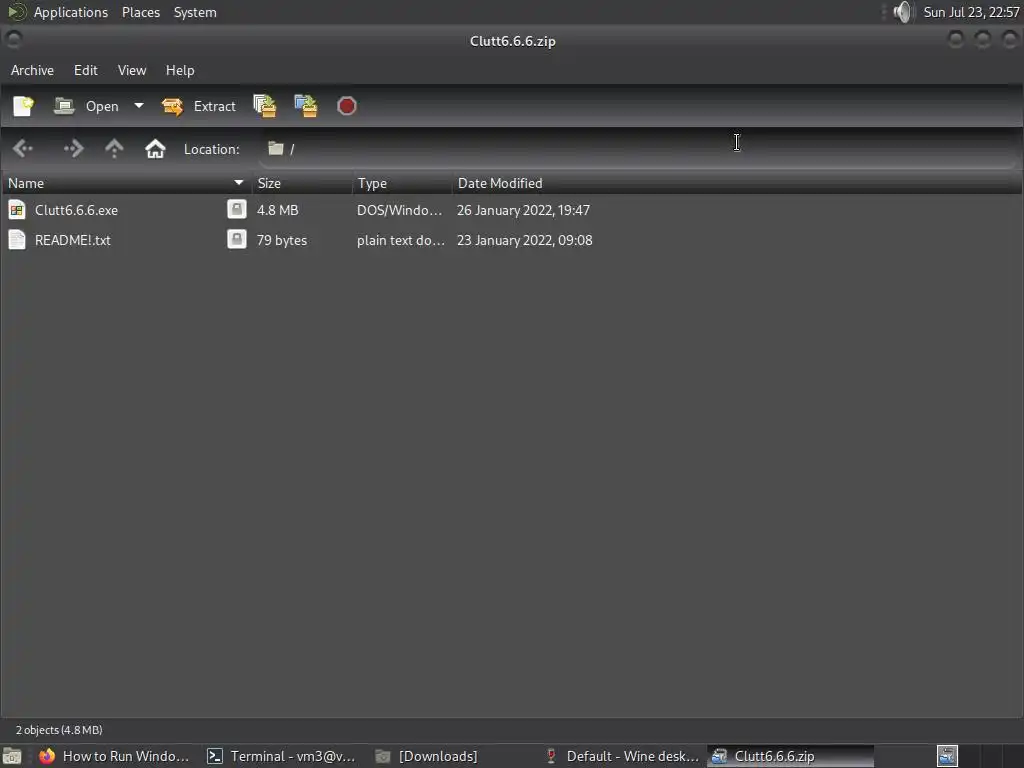Click the DOS/Windo… type cell

(399, 210)
